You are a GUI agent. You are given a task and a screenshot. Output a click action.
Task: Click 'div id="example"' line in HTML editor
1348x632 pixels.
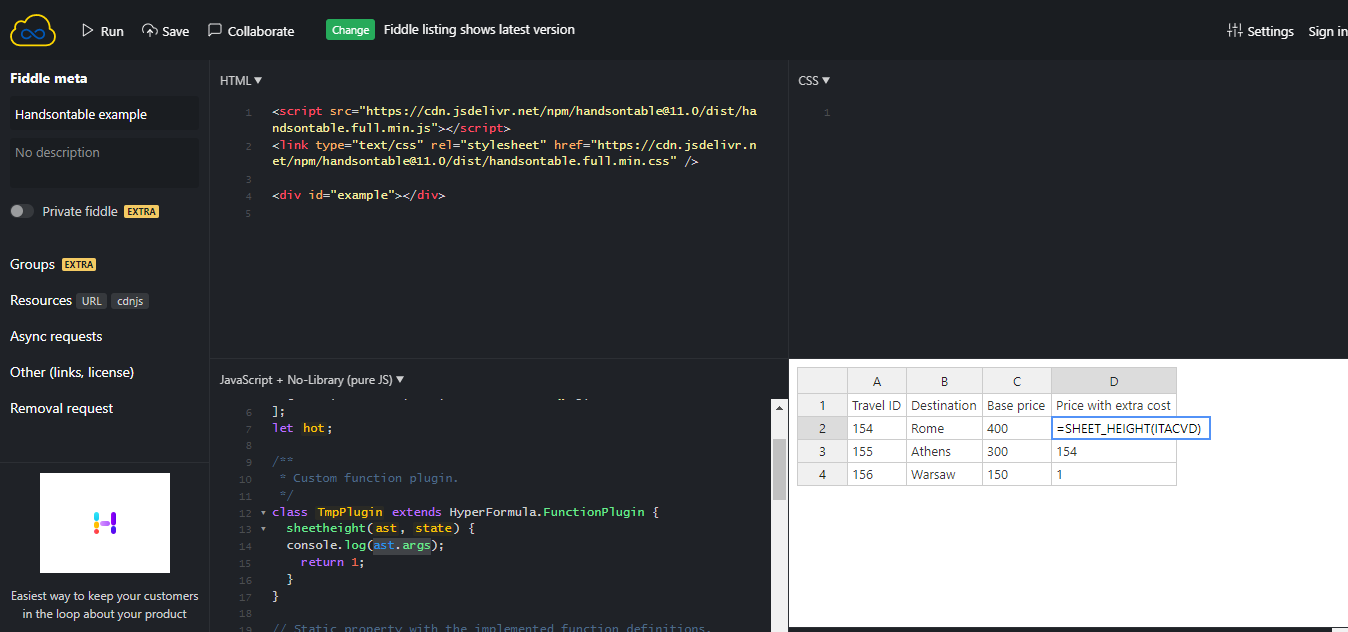pyautogui.click(x=358, y=195)
